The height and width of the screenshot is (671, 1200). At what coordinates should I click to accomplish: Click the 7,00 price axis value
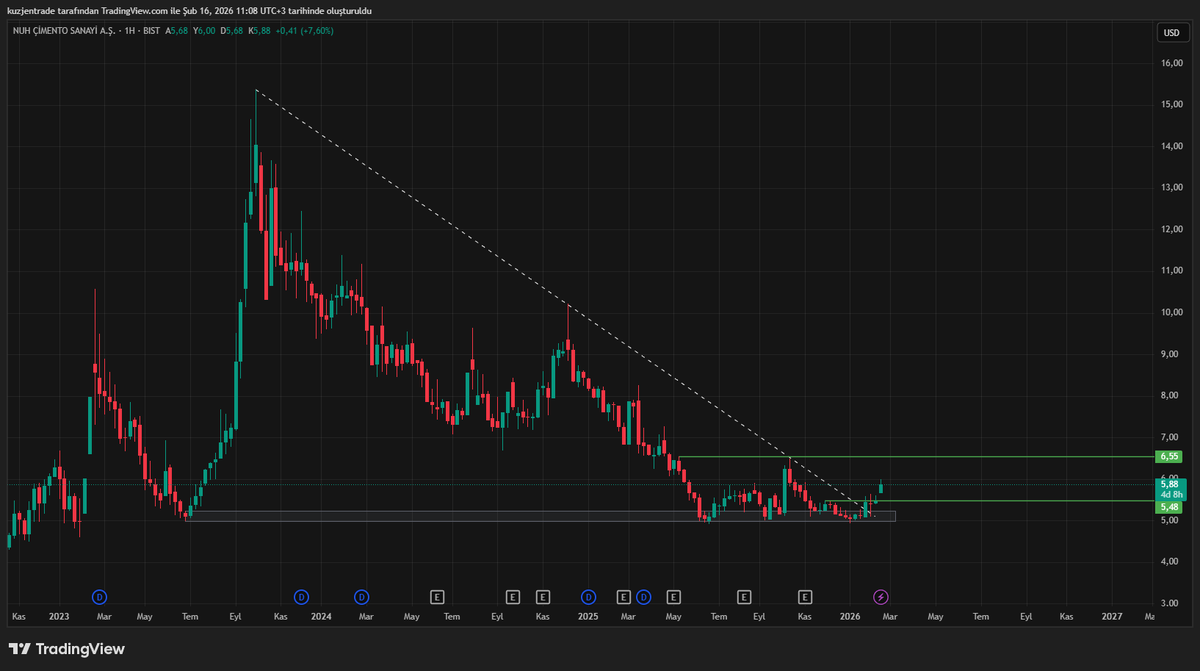1171,437
